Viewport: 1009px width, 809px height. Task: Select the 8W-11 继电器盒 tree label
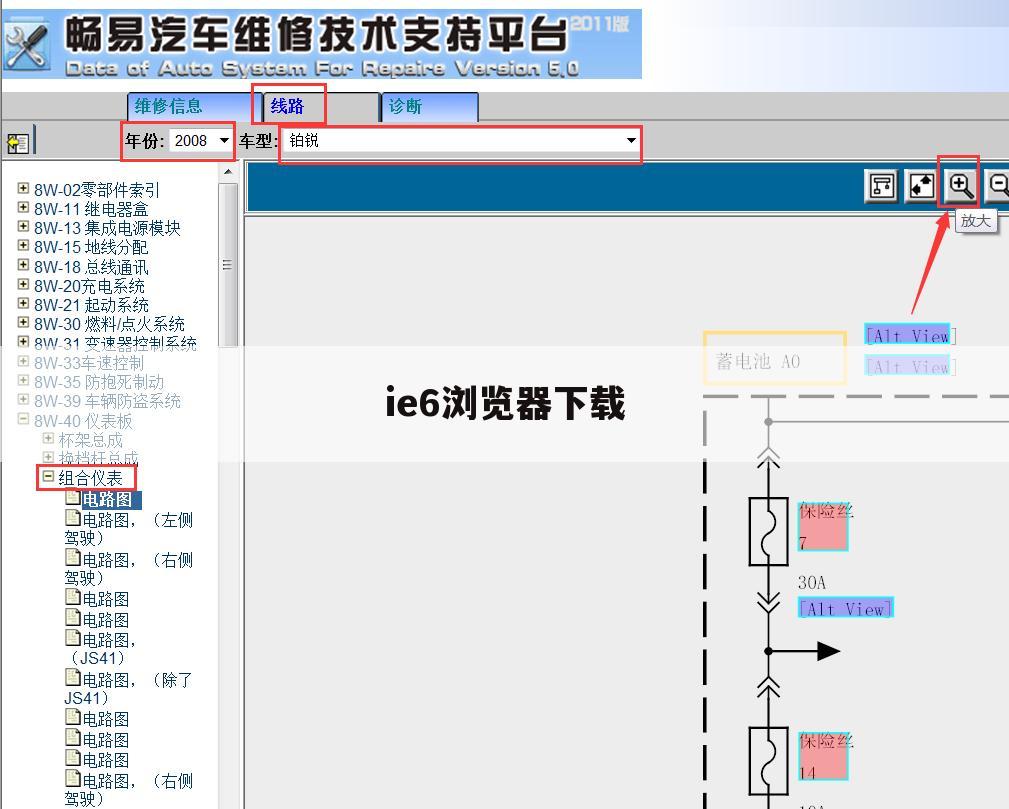(91, 210)
